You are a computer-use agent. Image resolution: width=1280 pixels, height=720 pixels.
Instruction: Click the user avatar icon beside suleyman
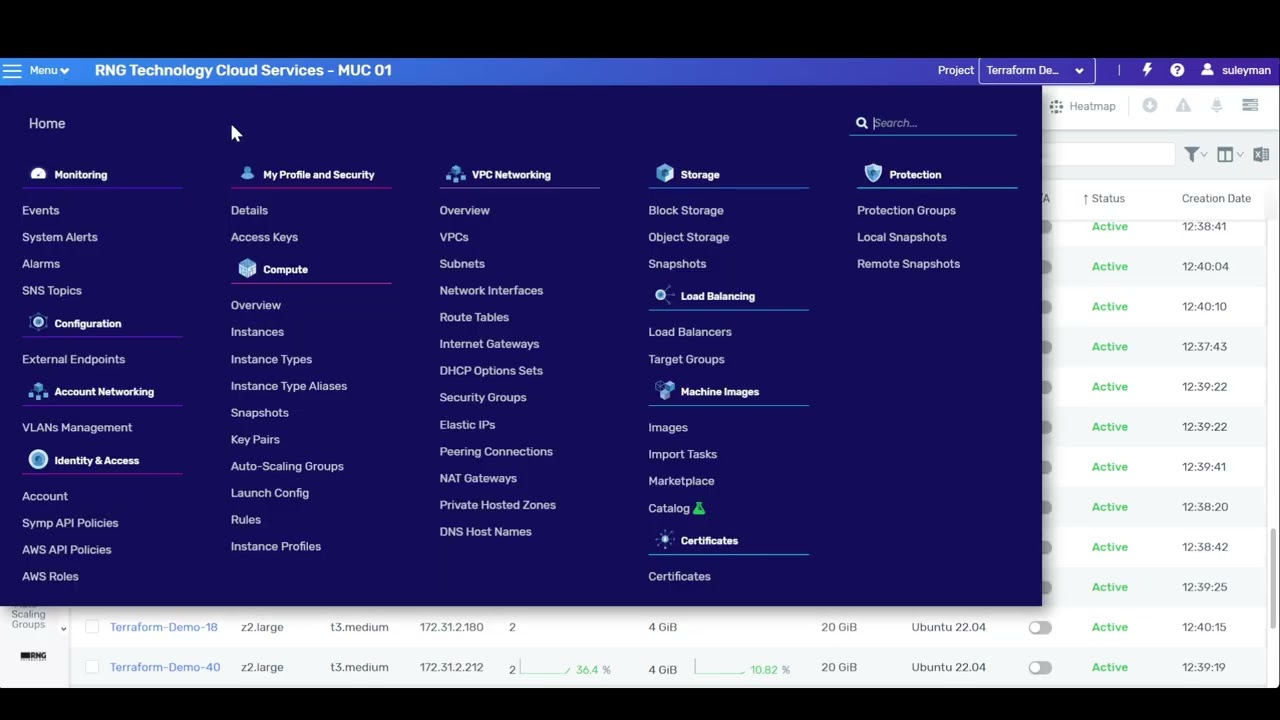(1207, 70)
